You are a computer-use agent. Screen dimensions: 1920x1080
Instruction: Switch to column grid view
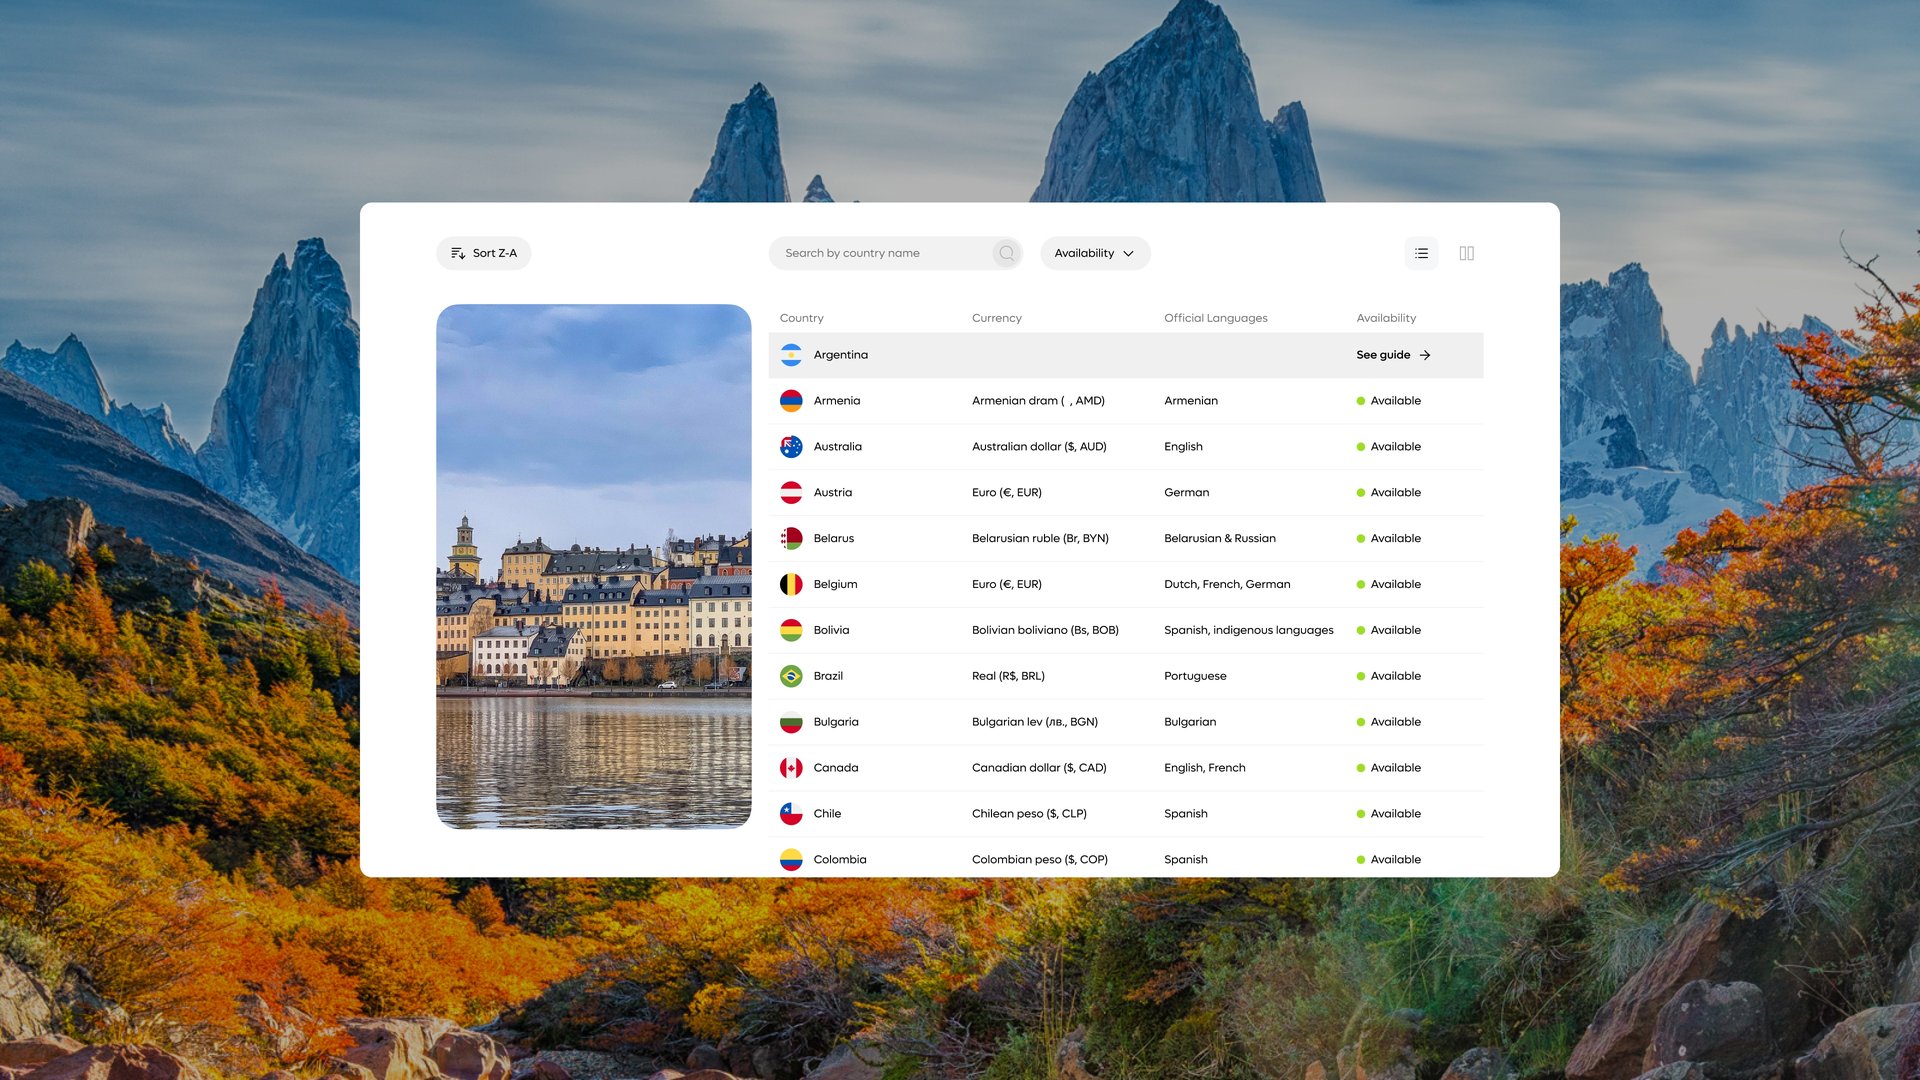point(1466,253)
